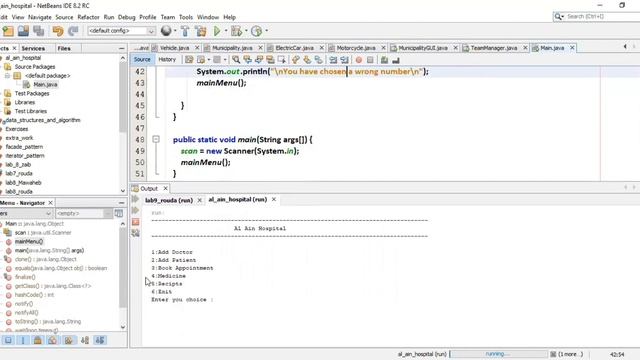640x360 pixels.
Task: Open the Debug Project dropdown arrow
Action: click(x=246, y=31)
